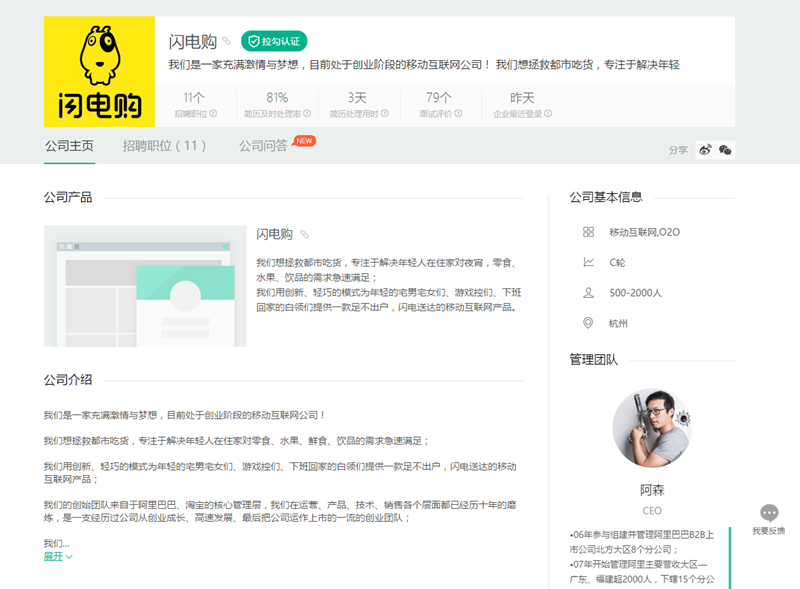This screenshot has height=589, width=800.
Task: Click the help icon next to 面试评价
Action: 458,113
